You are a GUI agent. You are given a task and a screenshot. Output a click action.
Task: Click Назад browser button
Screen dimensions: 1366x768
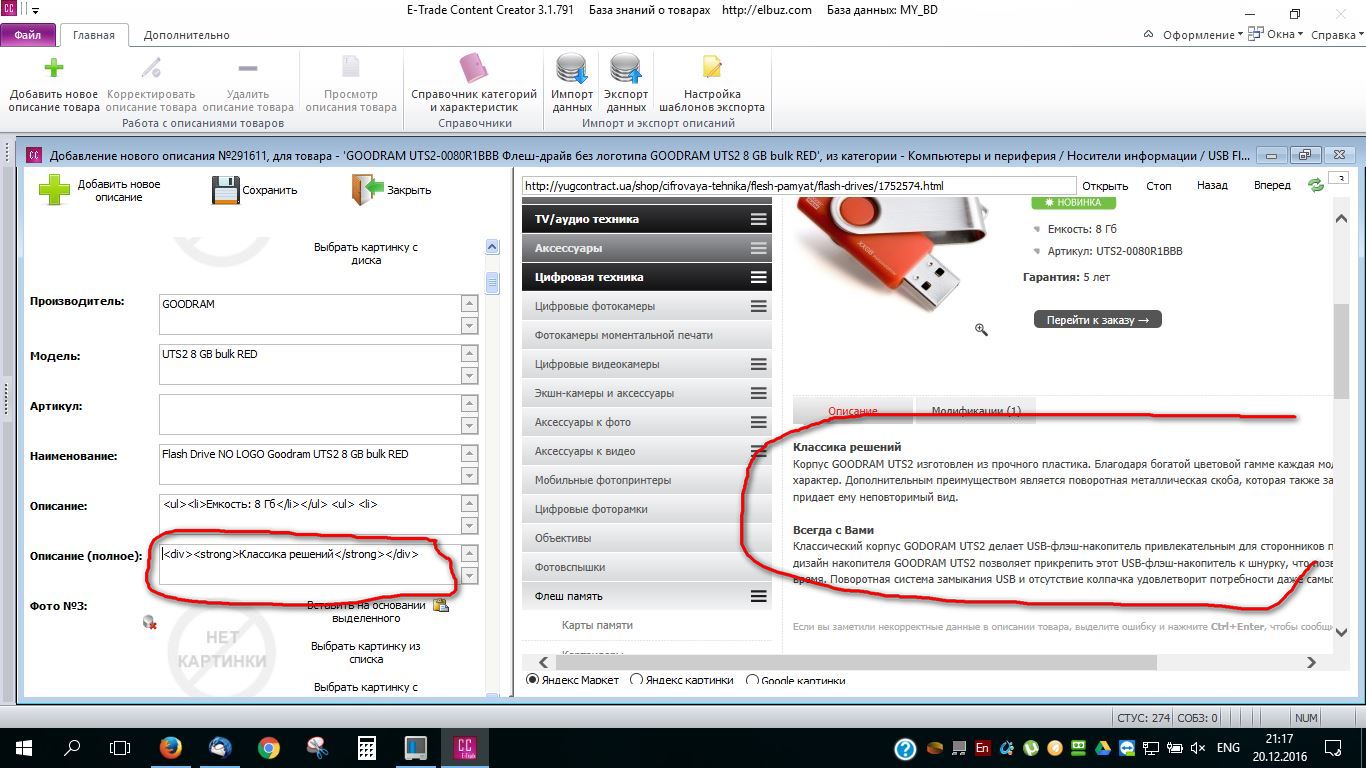coord(1212,186)
